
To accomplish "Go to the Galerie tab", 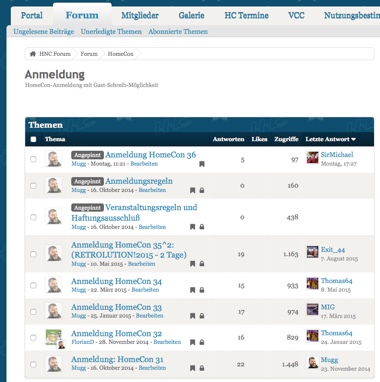I will click(191, 15).
